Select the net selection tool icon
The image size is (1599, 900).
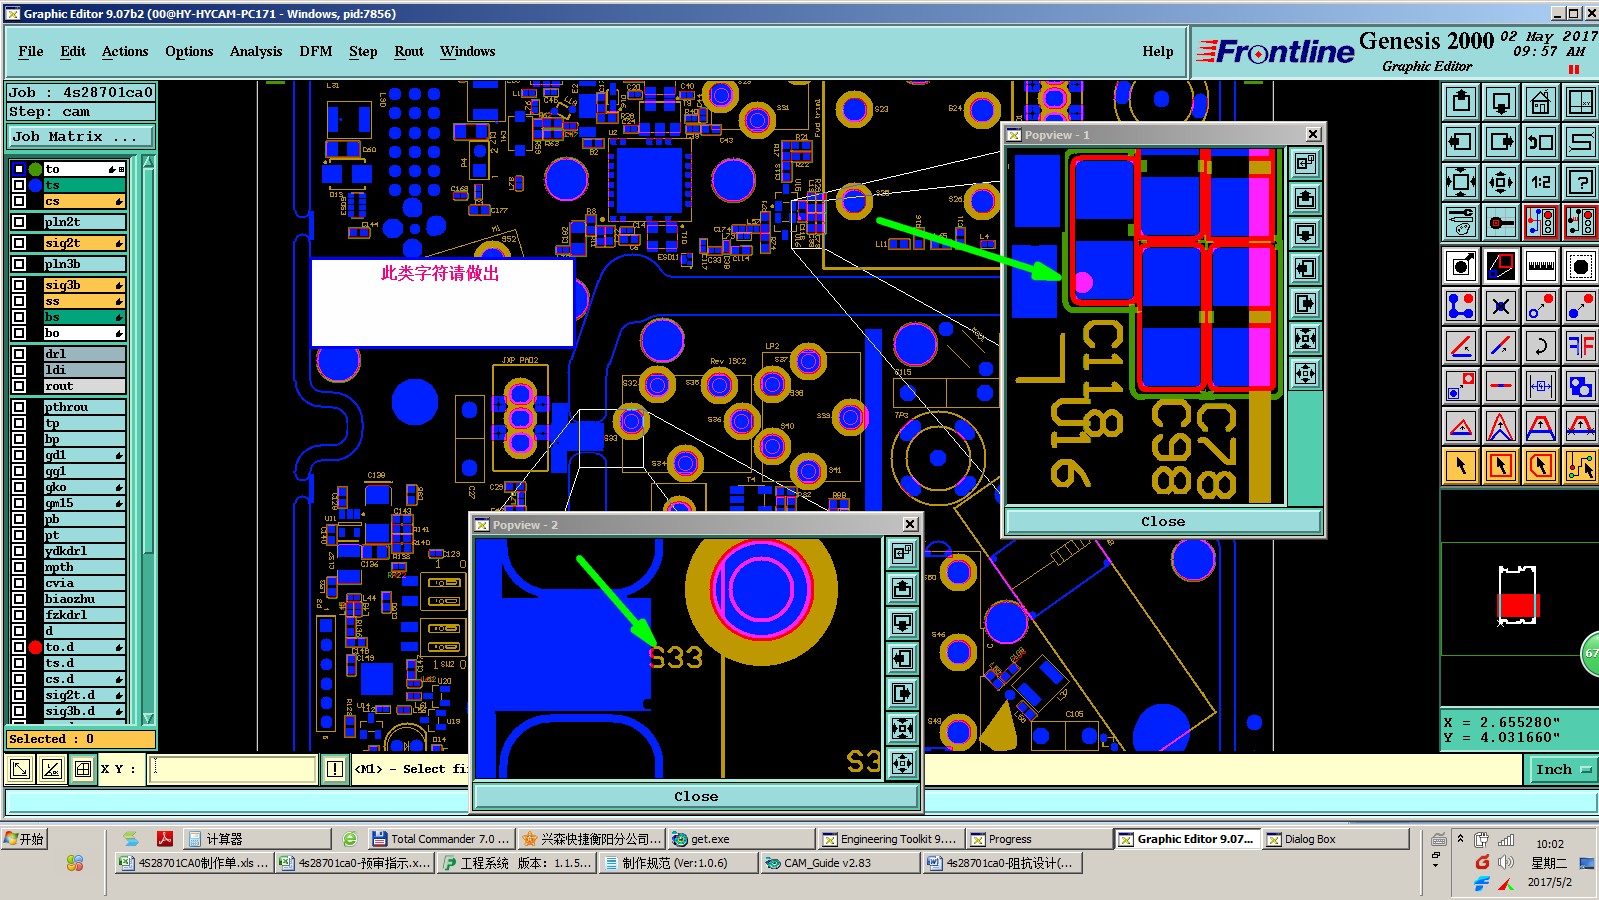pos(1581,466)
